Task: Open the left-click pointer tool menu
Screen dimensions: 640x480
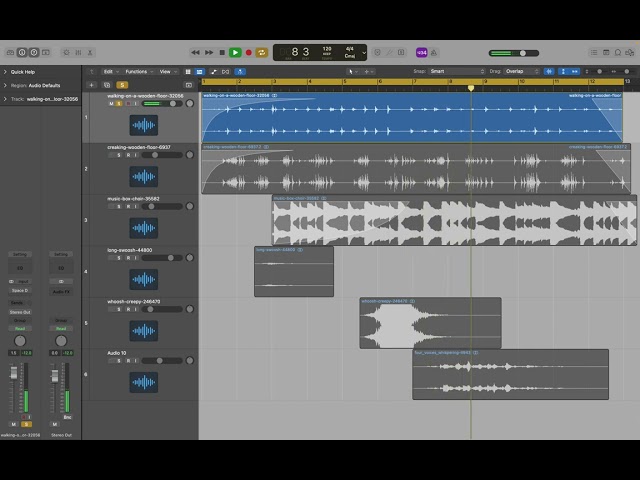Action: [353, 71]
